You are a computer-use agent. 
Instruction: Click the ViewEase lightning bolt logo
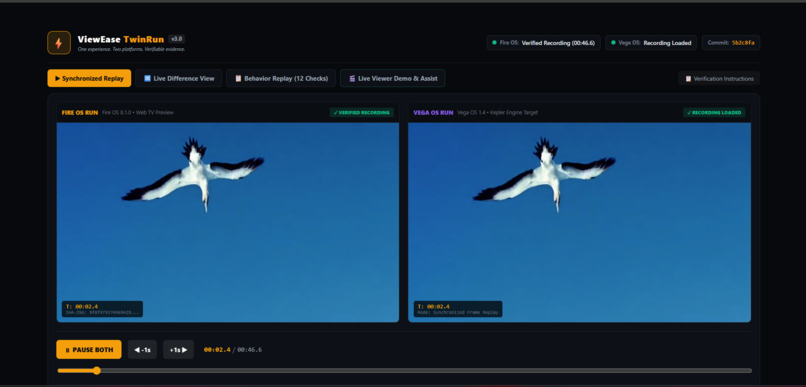coord(59,43)
